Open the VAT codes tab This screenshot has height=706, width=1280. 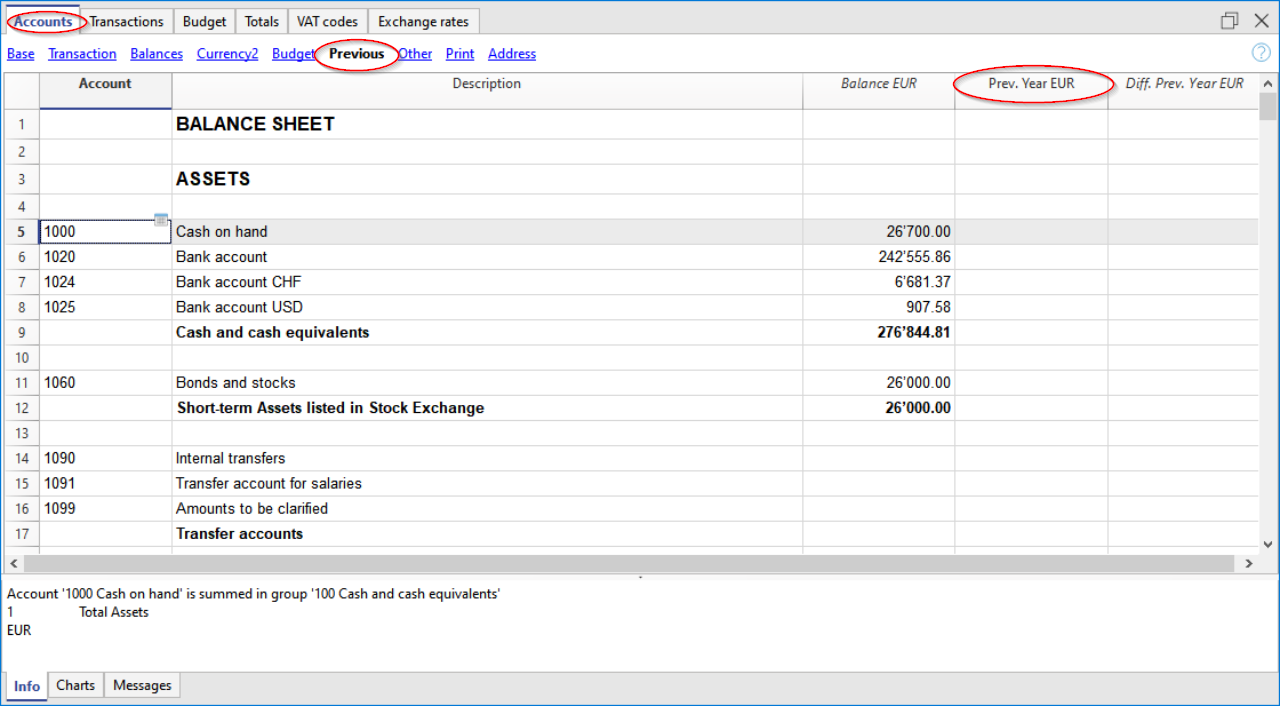coord(327,21)
